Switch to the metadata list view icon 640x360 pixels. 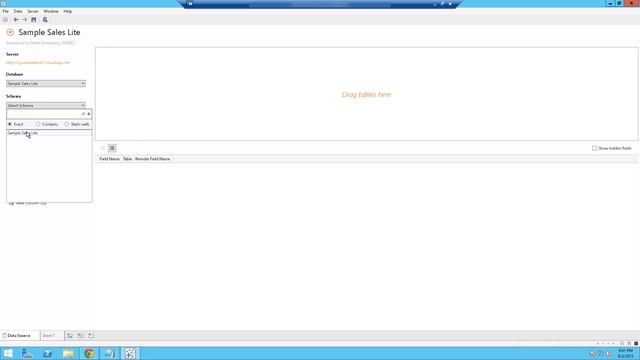coord(112,148)
